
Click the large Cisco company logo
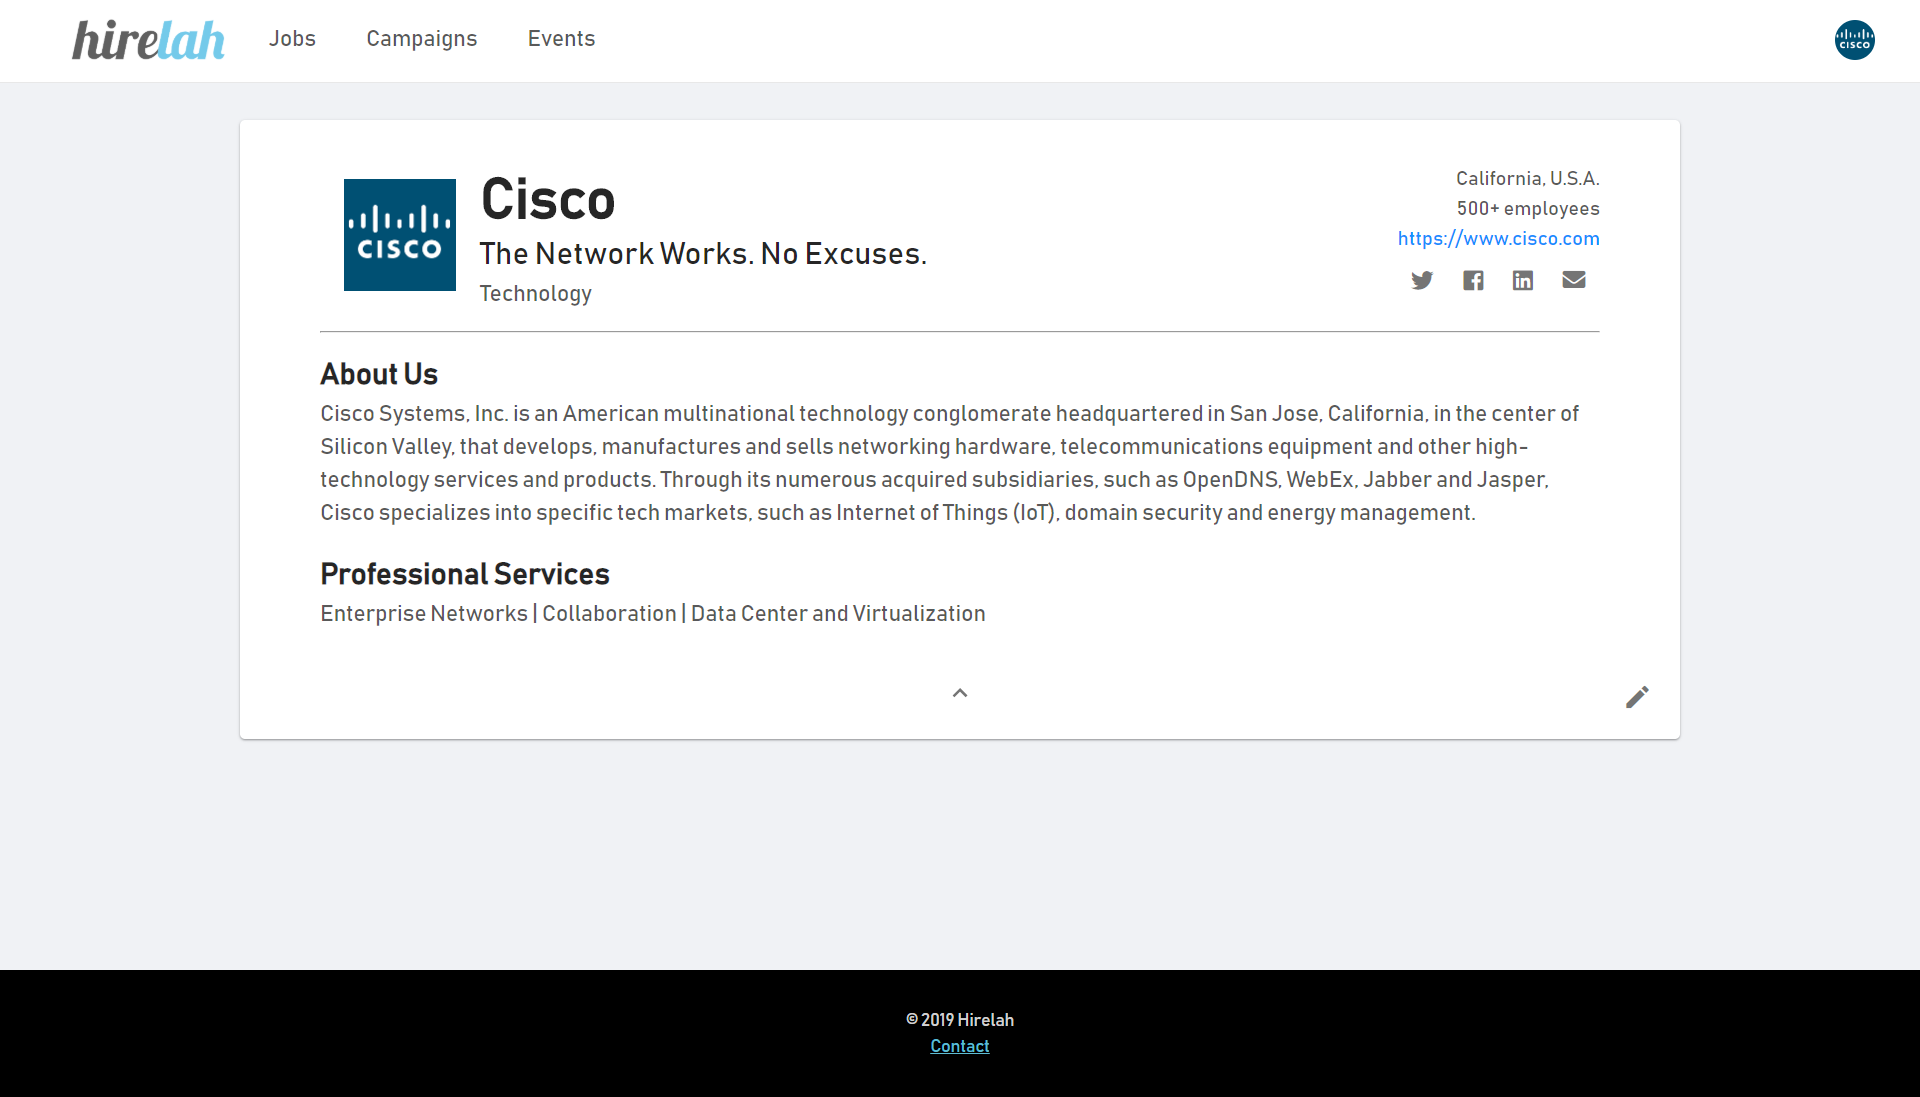400,235
